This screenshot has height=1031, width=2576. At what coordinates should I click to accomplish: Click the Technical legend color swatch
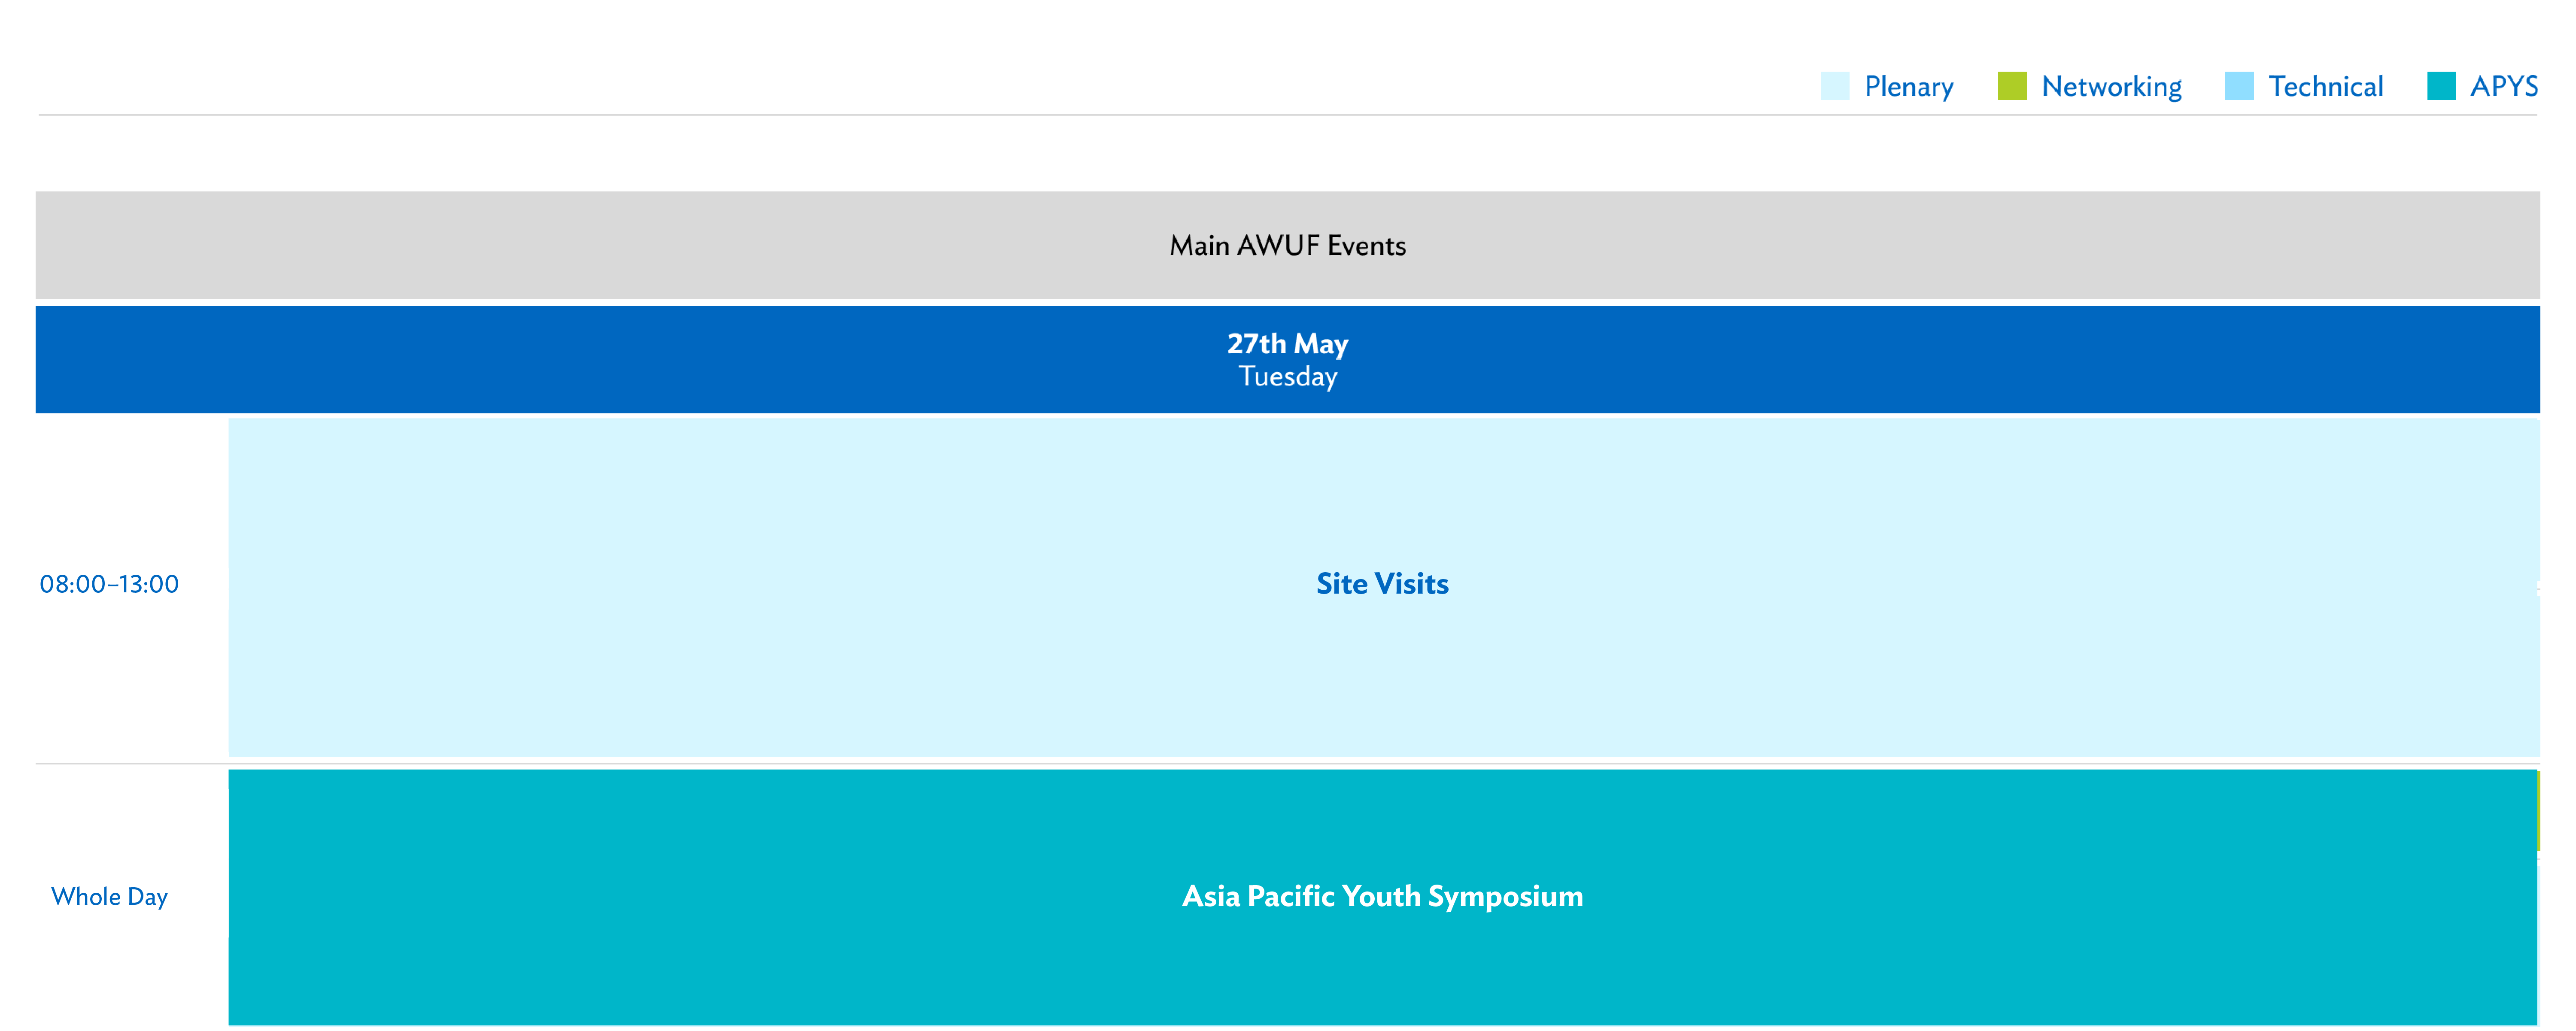[x=2239, y=86]
